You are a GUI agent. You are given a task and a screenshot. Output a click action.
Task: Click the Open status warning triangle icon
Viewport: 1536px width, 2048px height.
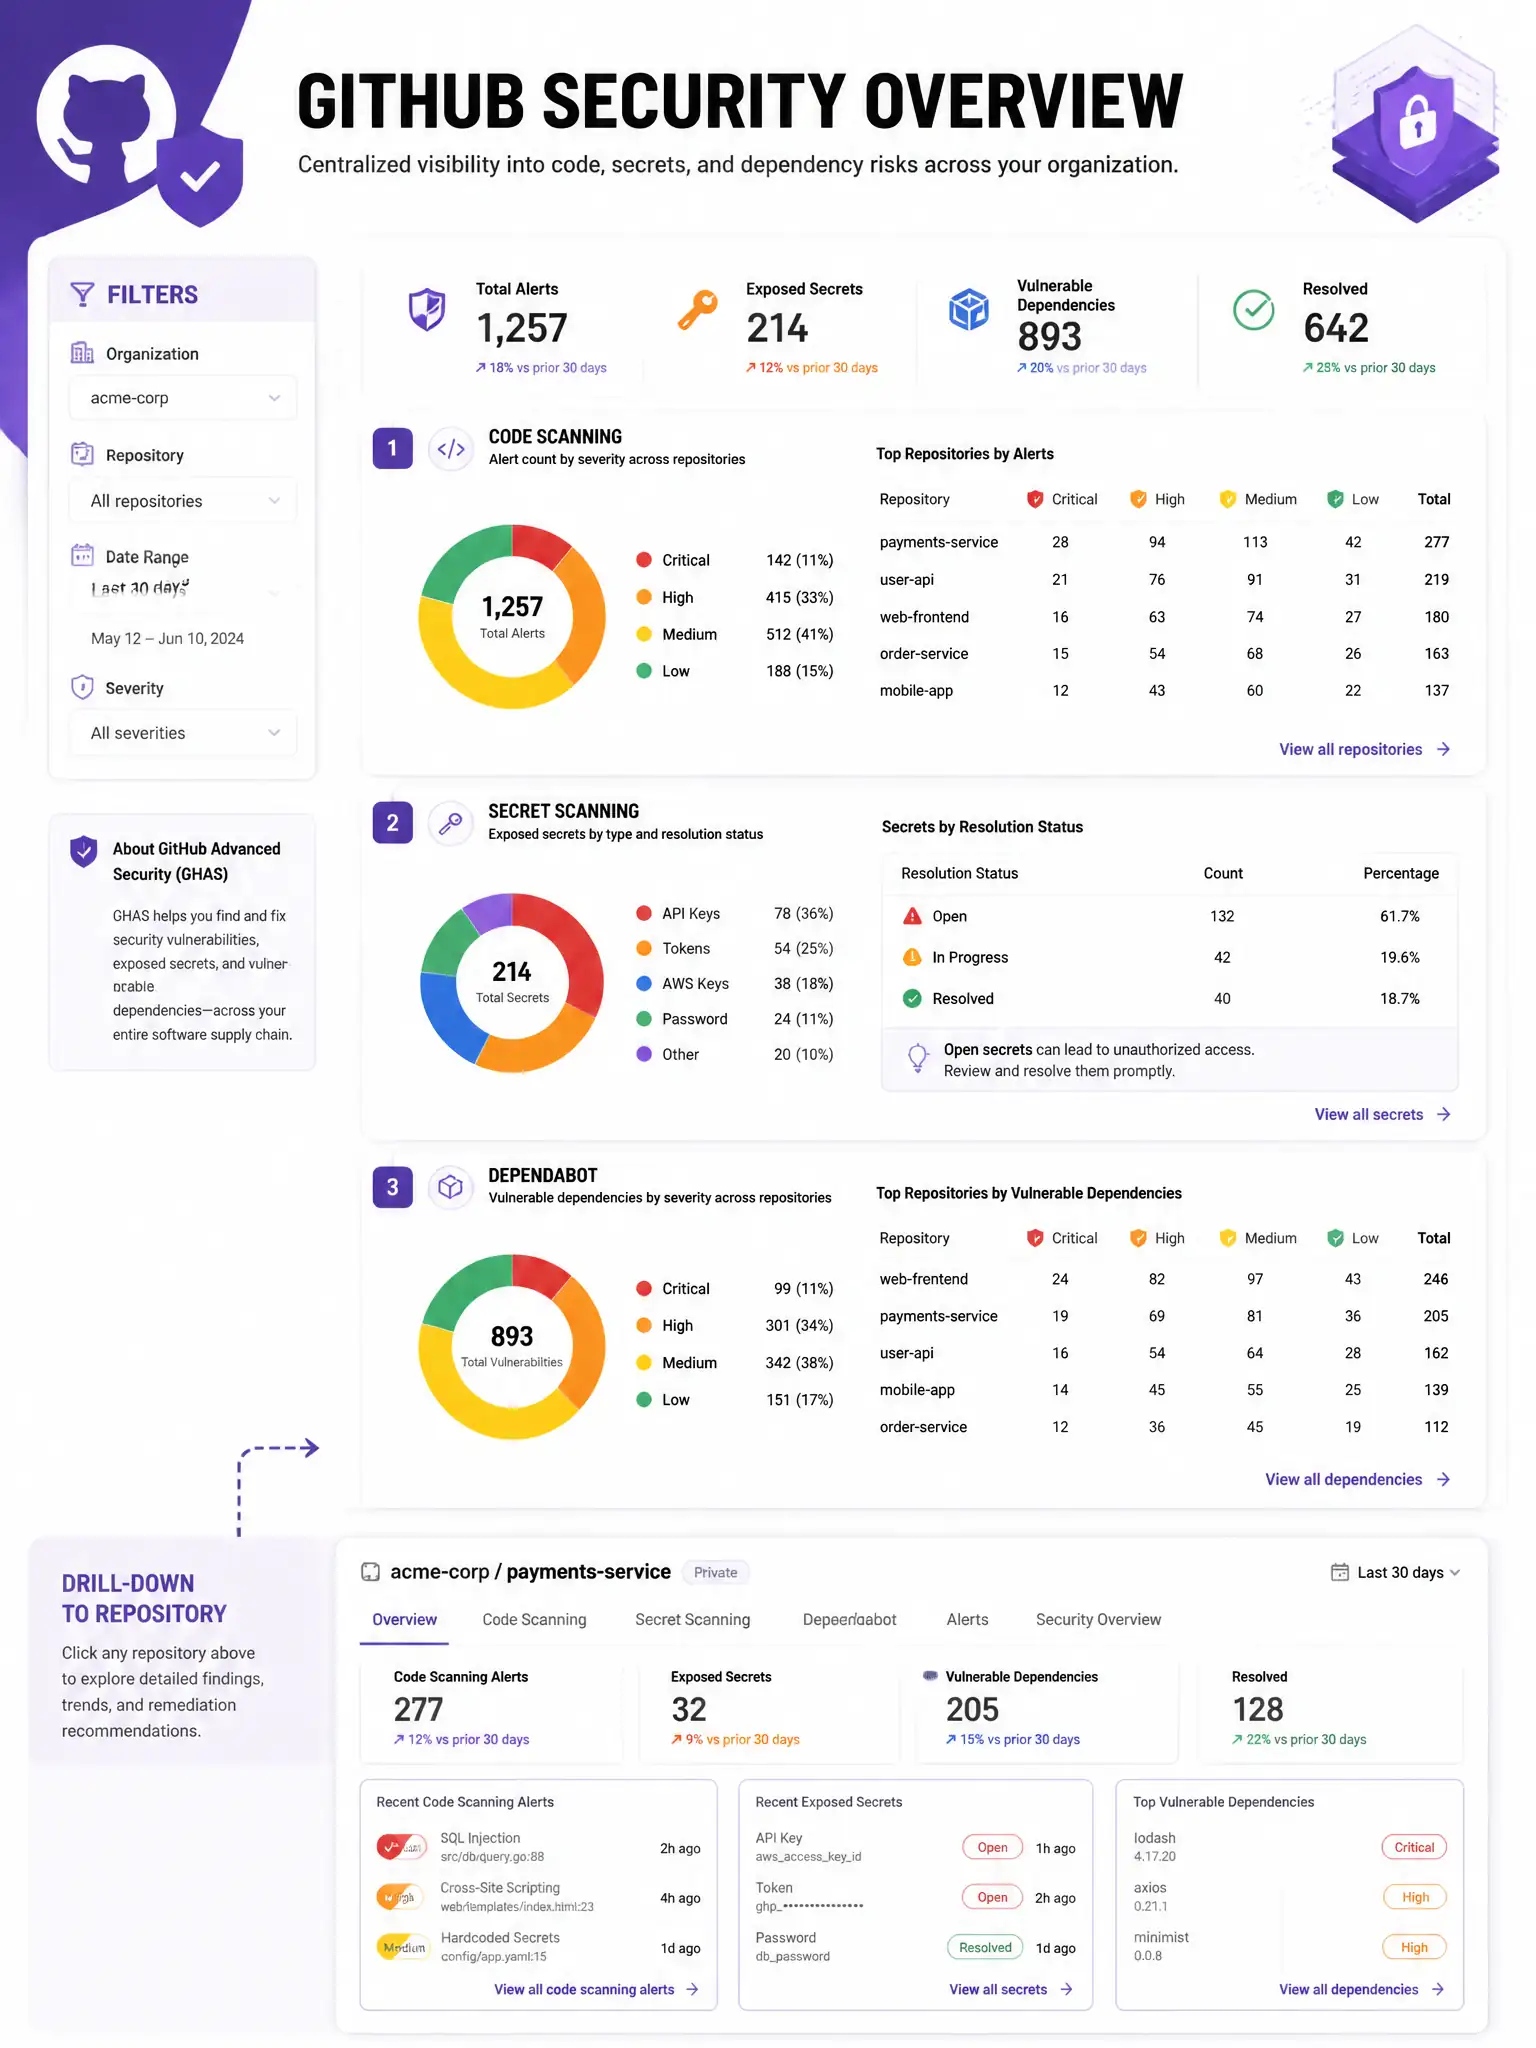click(x=912, y=916)
